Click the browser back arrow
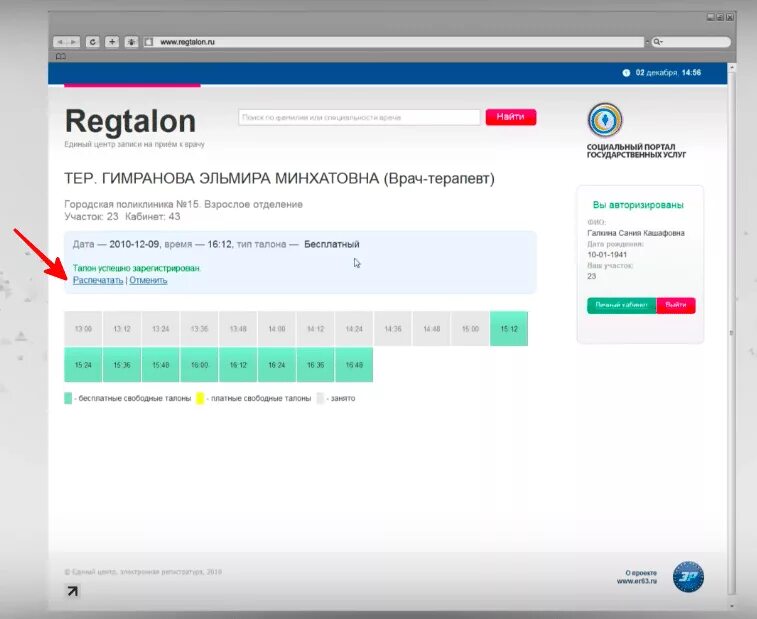 point(60,42)
